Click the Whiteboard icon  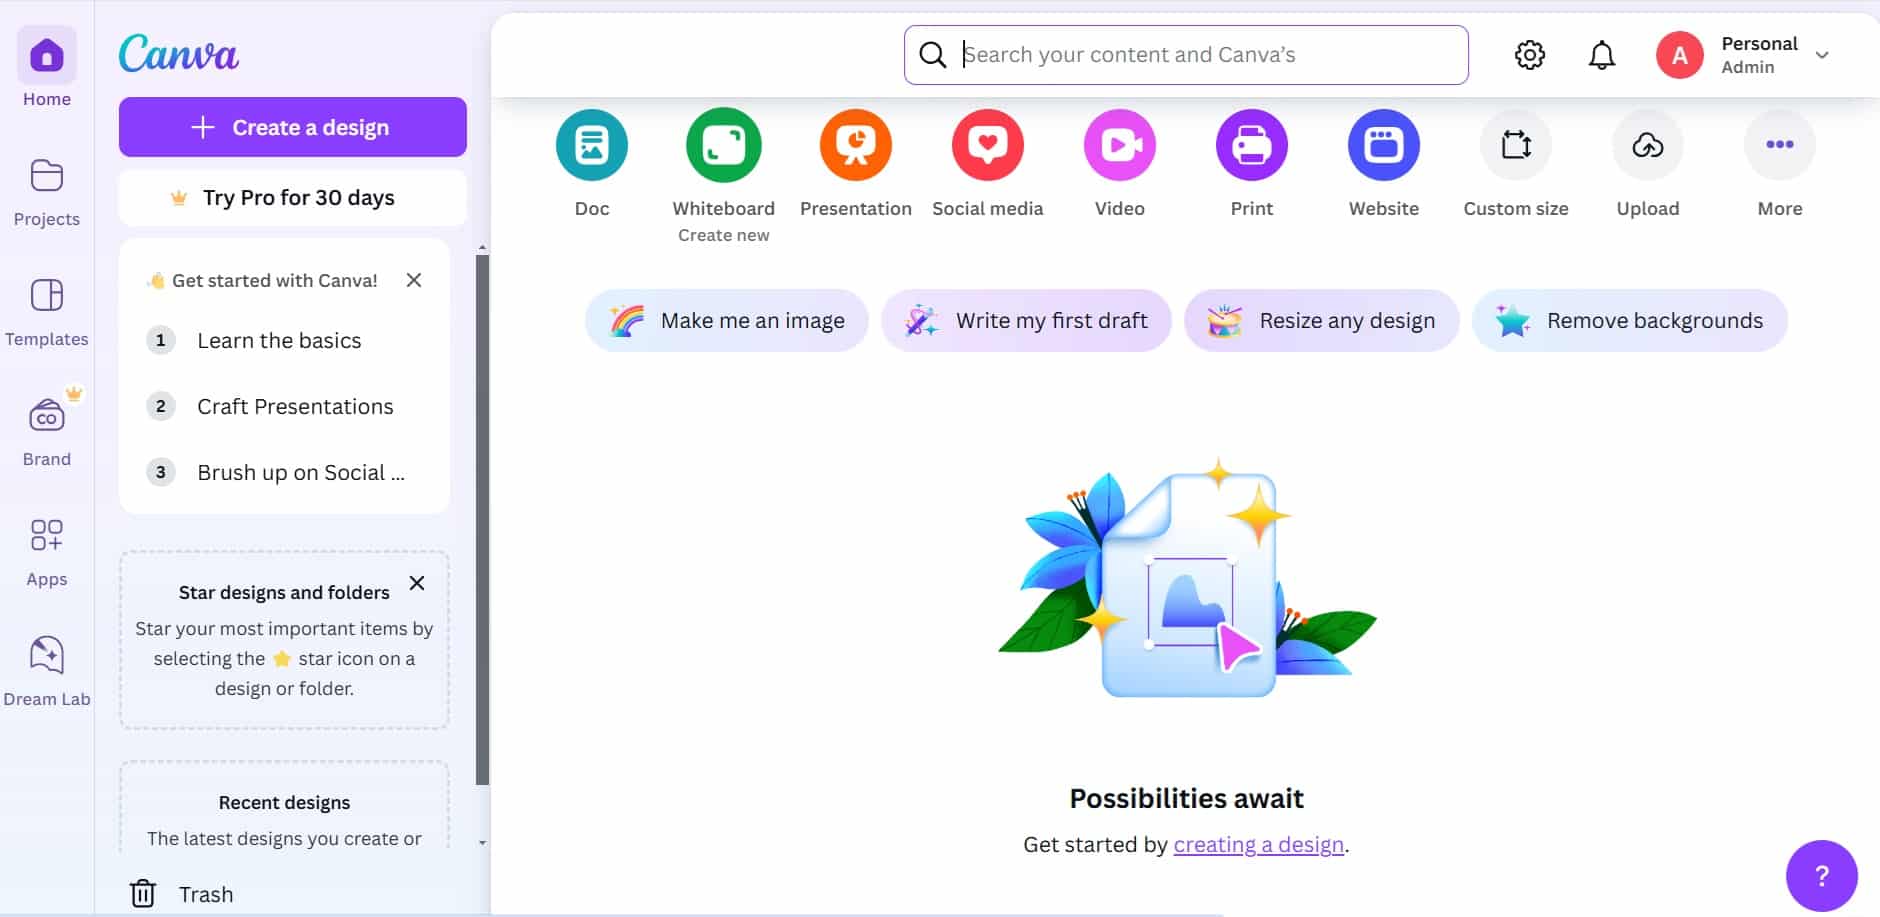[x=723, y=146]
